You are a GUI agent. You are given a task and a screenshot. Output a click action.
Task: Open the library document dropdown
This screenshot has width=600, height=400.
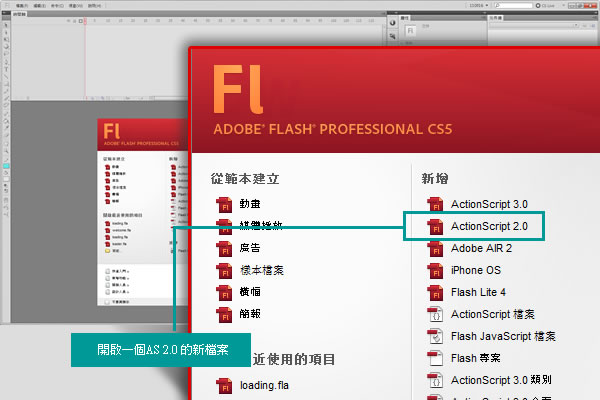click(x=534, y=25)
